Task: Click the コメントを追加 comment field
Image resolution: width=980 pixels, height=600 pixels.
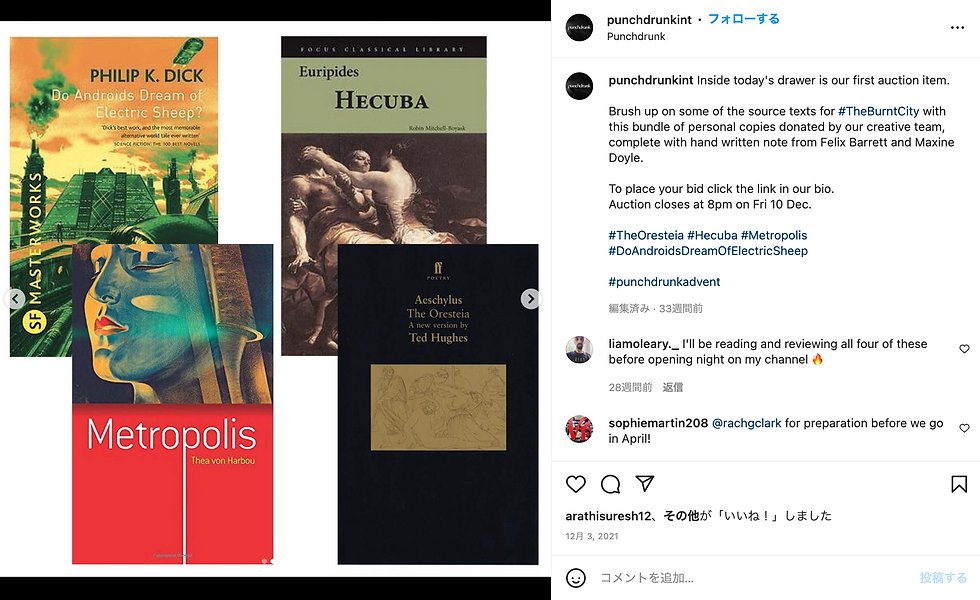Action: 753,578
